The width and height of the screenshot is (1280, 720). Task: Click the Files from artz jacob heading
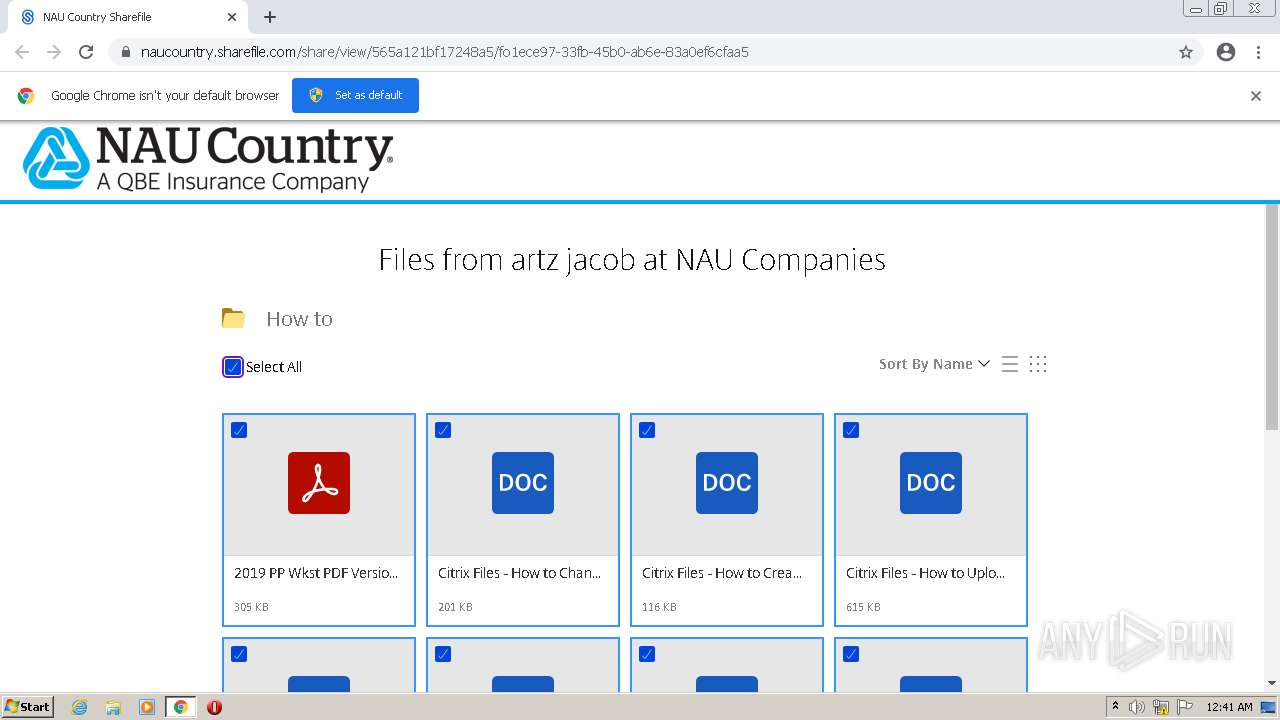click(x=632, y=260)
